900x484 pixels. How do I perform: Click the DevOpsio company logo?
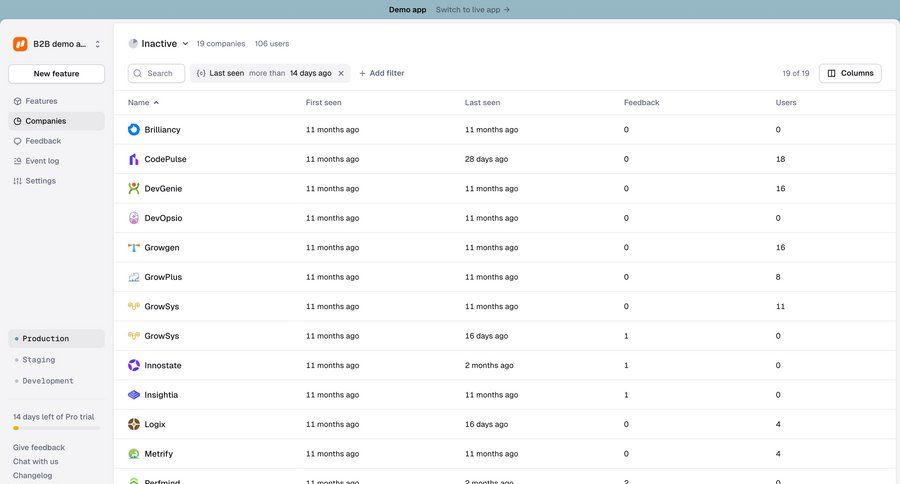tap(134, 218)
